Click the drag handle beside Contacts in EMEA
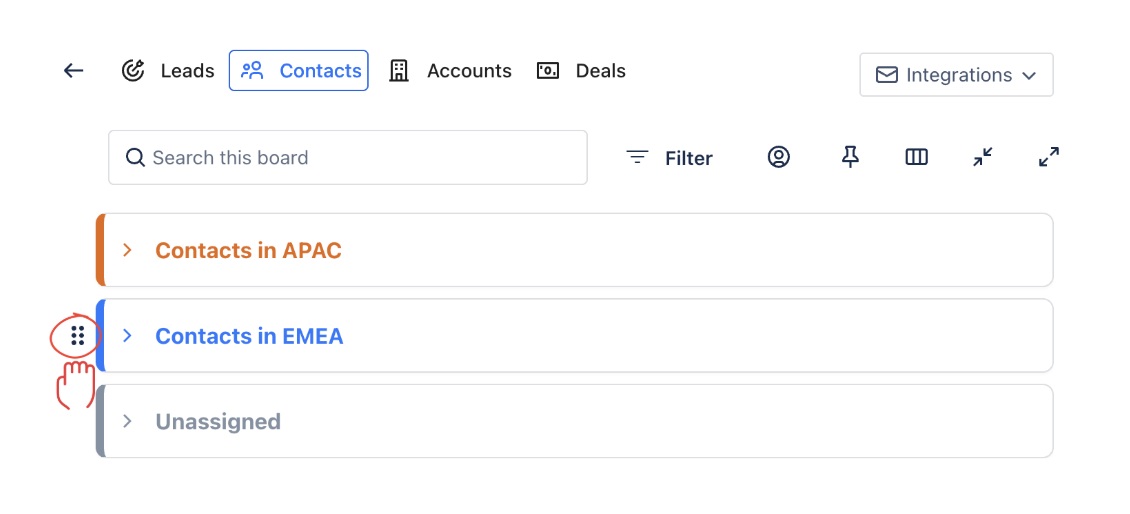The image size is (1130, 514). tap(78, 336)
